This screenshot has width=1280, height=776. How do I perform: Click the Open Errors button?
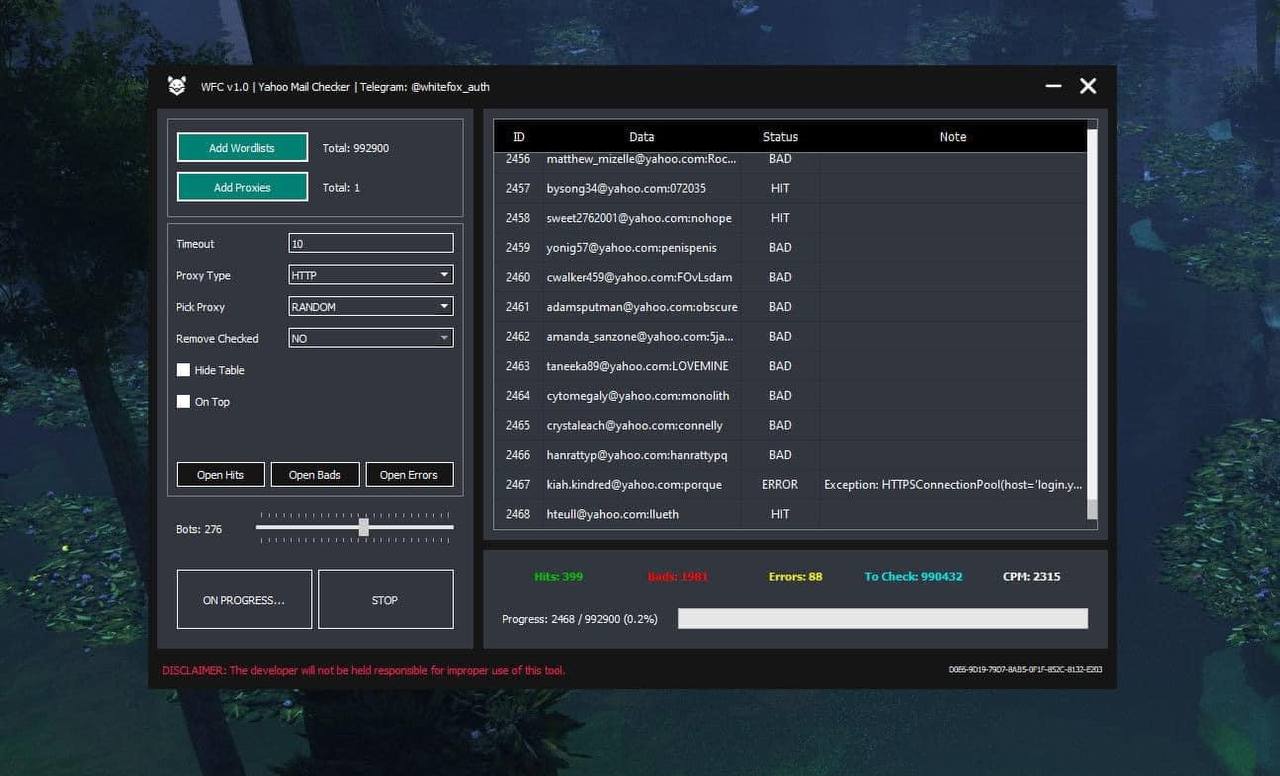pos(409,475)
